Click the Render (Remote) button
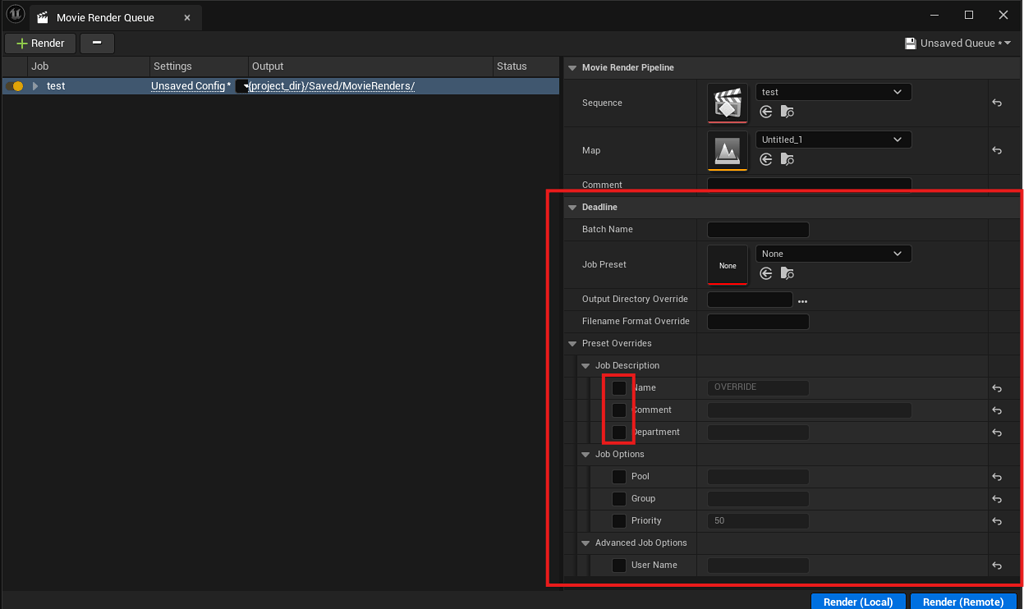Viewport: 1024px width, 609px height. tap(962, 601)
